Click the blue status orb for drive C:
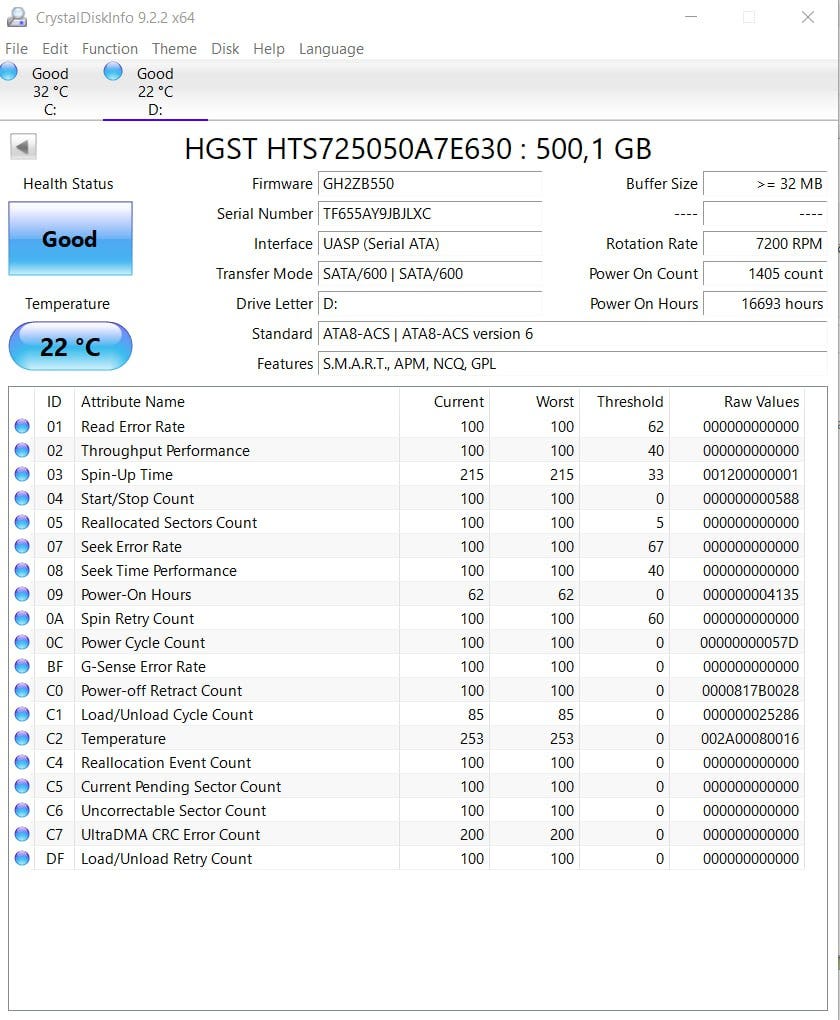This screenshot has height=1020, width=840. [x=9, y=71]
